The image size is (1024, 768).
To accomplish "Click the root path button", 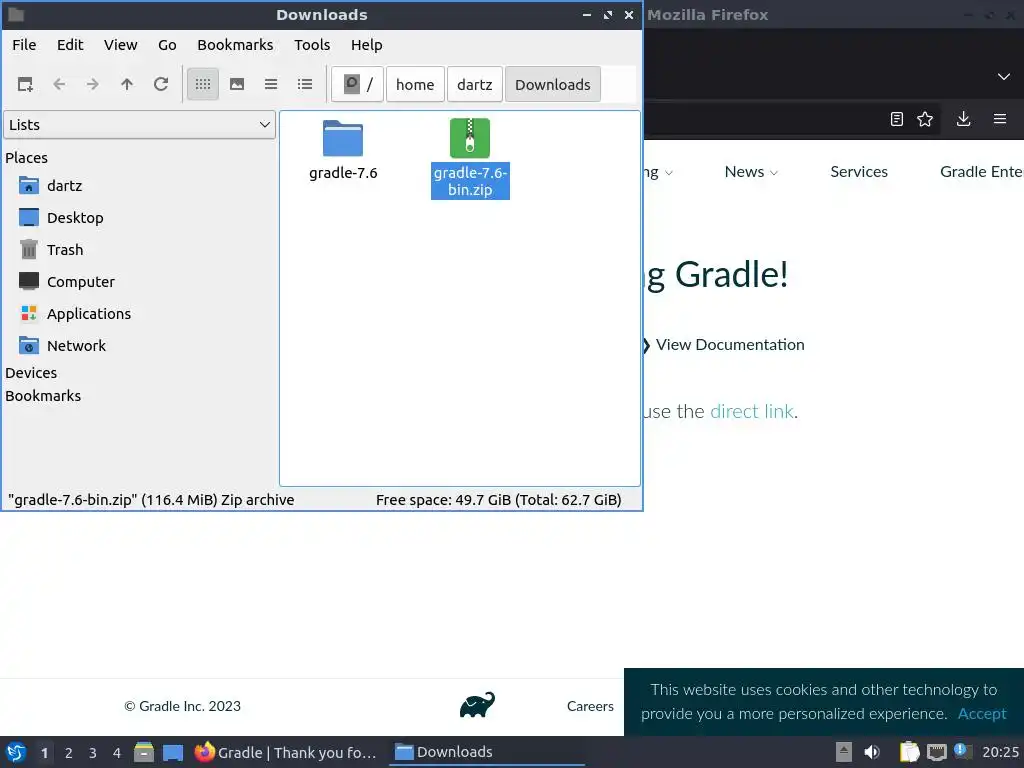I will [x=357, y=84].
